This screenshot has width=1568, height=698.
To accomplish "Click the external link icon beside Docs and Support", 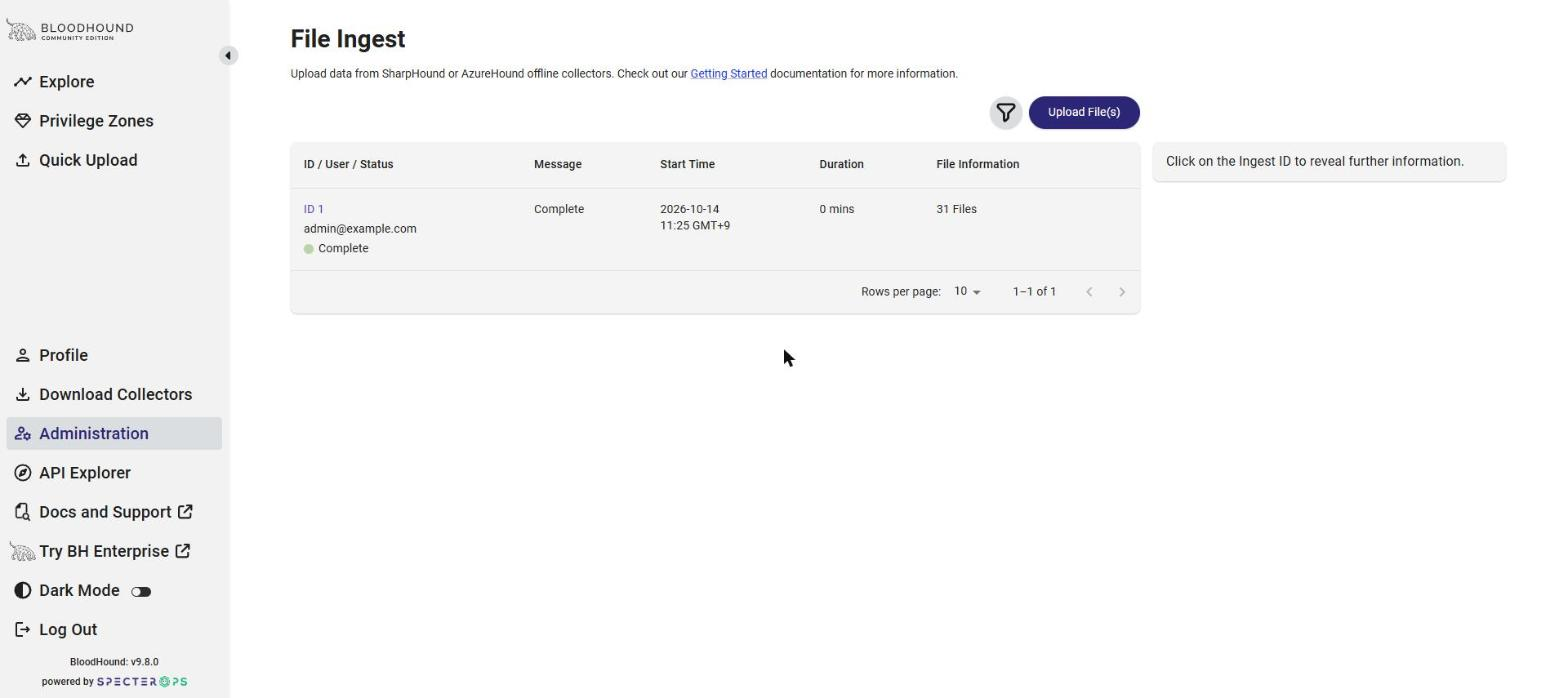I will (185, 512).
